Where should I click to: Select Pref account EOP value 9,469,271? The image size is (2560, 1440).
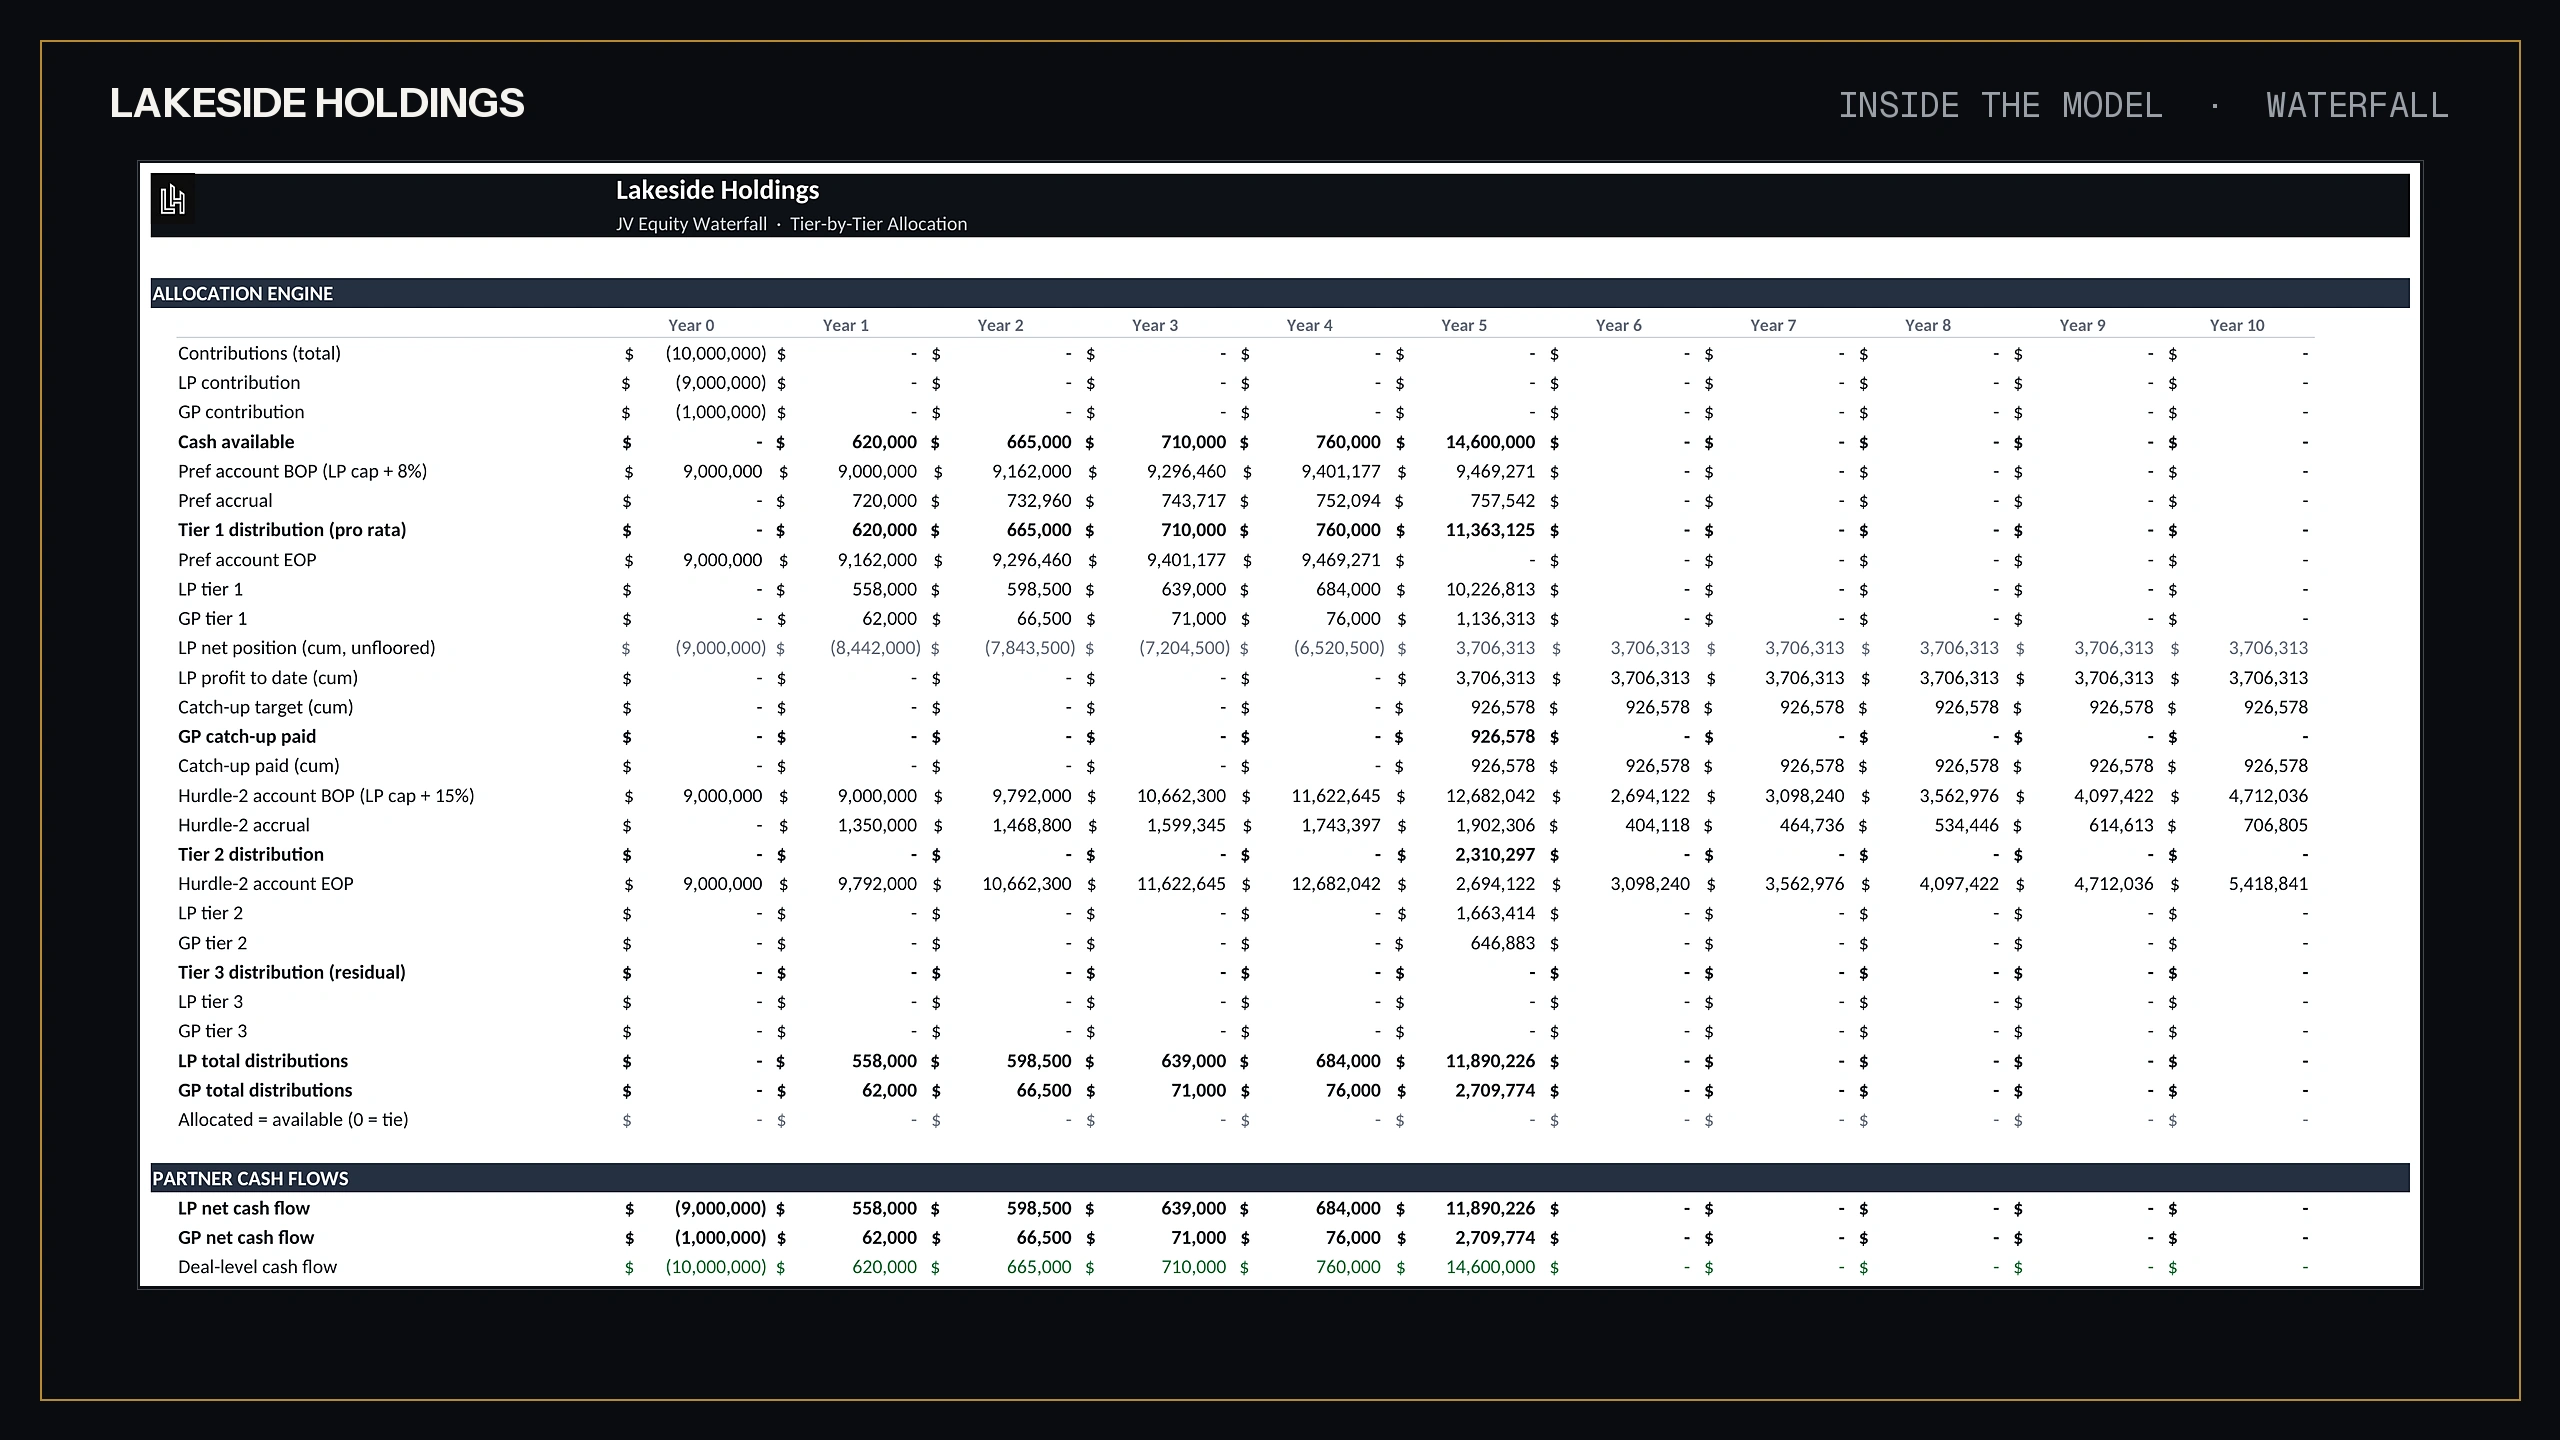coord(1340,560)
